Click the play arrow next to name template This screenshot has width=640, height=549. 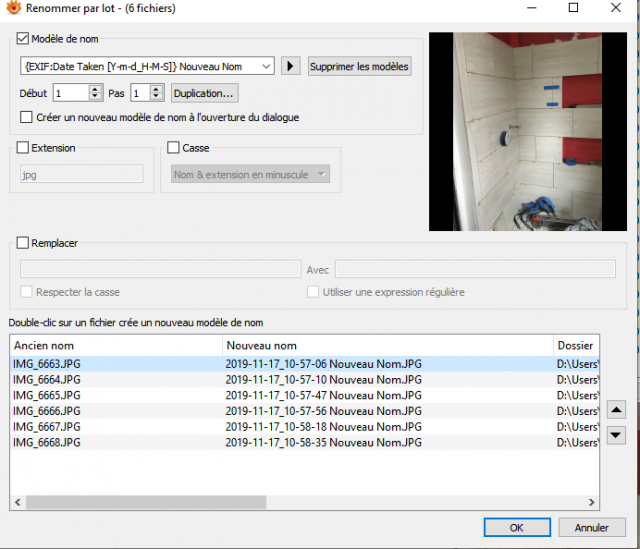291,66
